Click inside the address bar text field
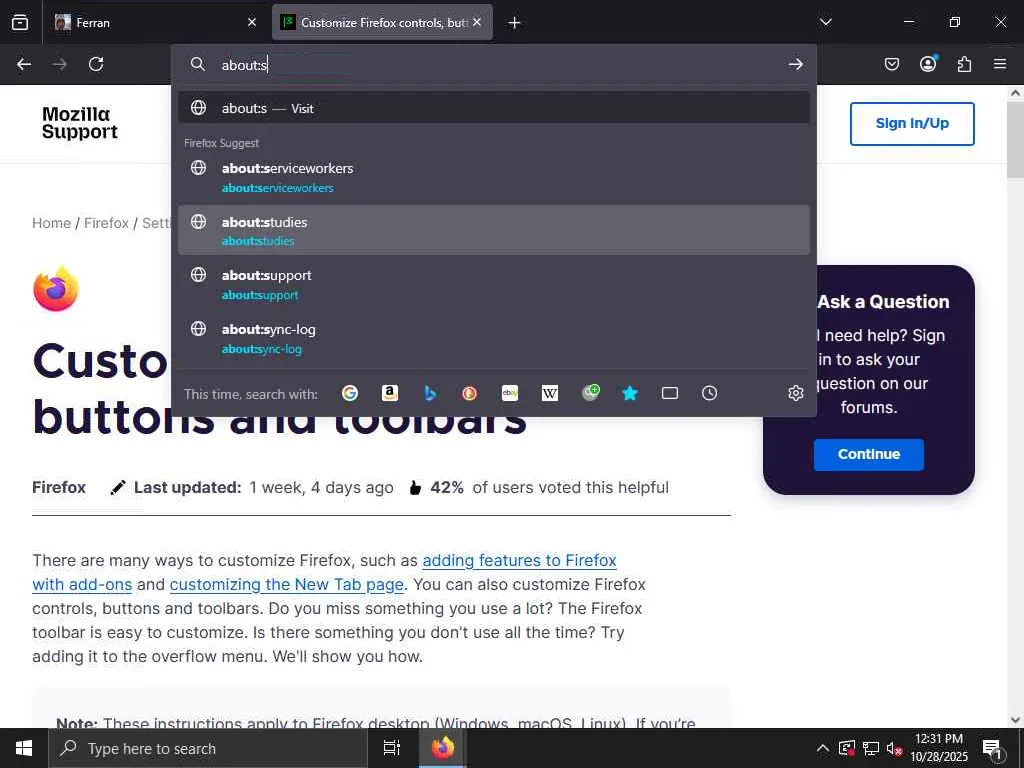This screenshot has height=768, width=1024. 496,65
